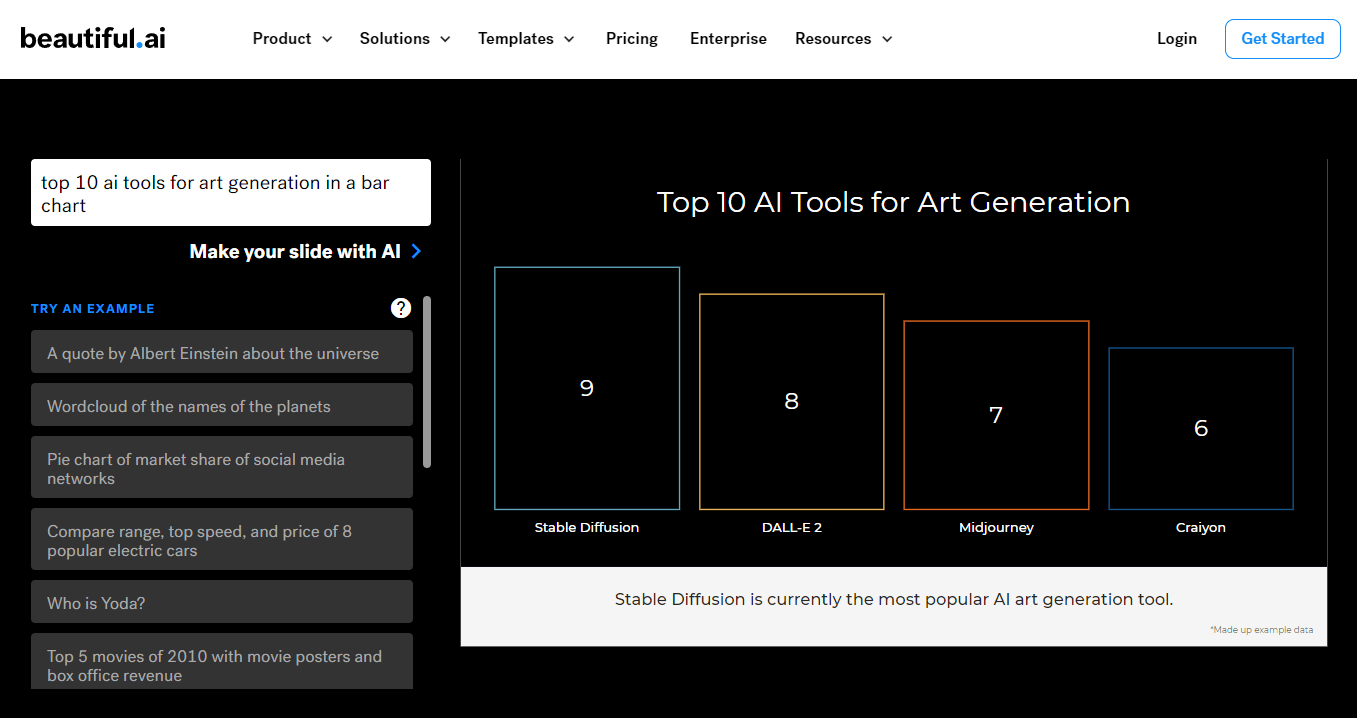Viewport: 1357px width, 718px height.
Task: Select the Wordcloud of planets example
Action: click(x=222, y=405)
